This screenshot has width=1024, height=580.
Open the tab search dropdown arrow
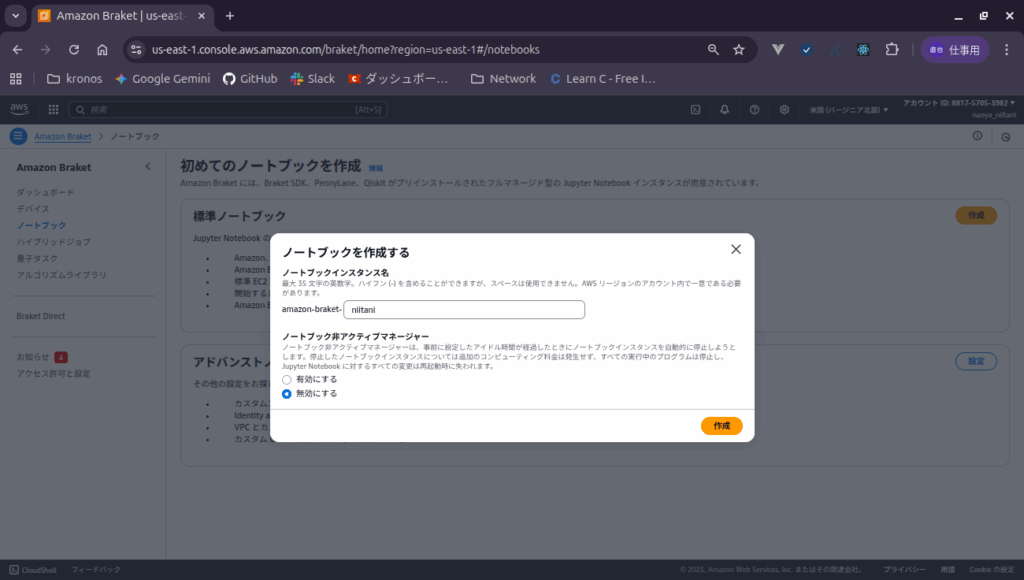click(16, 16)
